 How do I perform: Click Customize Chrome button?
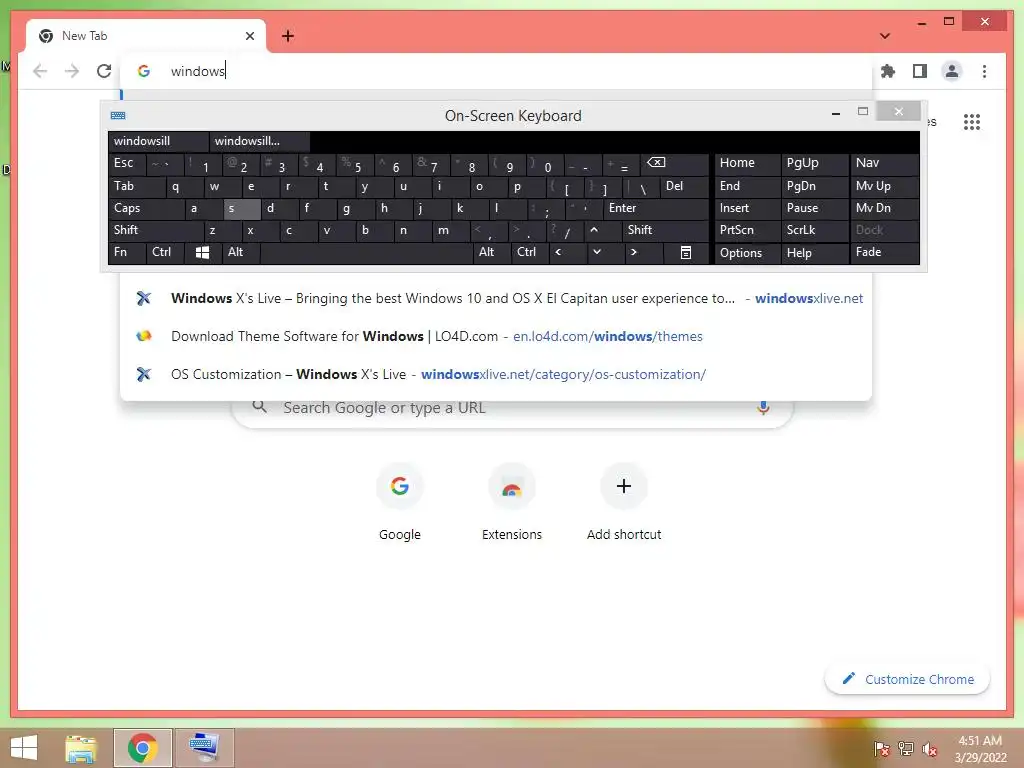pyautogui.click(x=907, y=679)
